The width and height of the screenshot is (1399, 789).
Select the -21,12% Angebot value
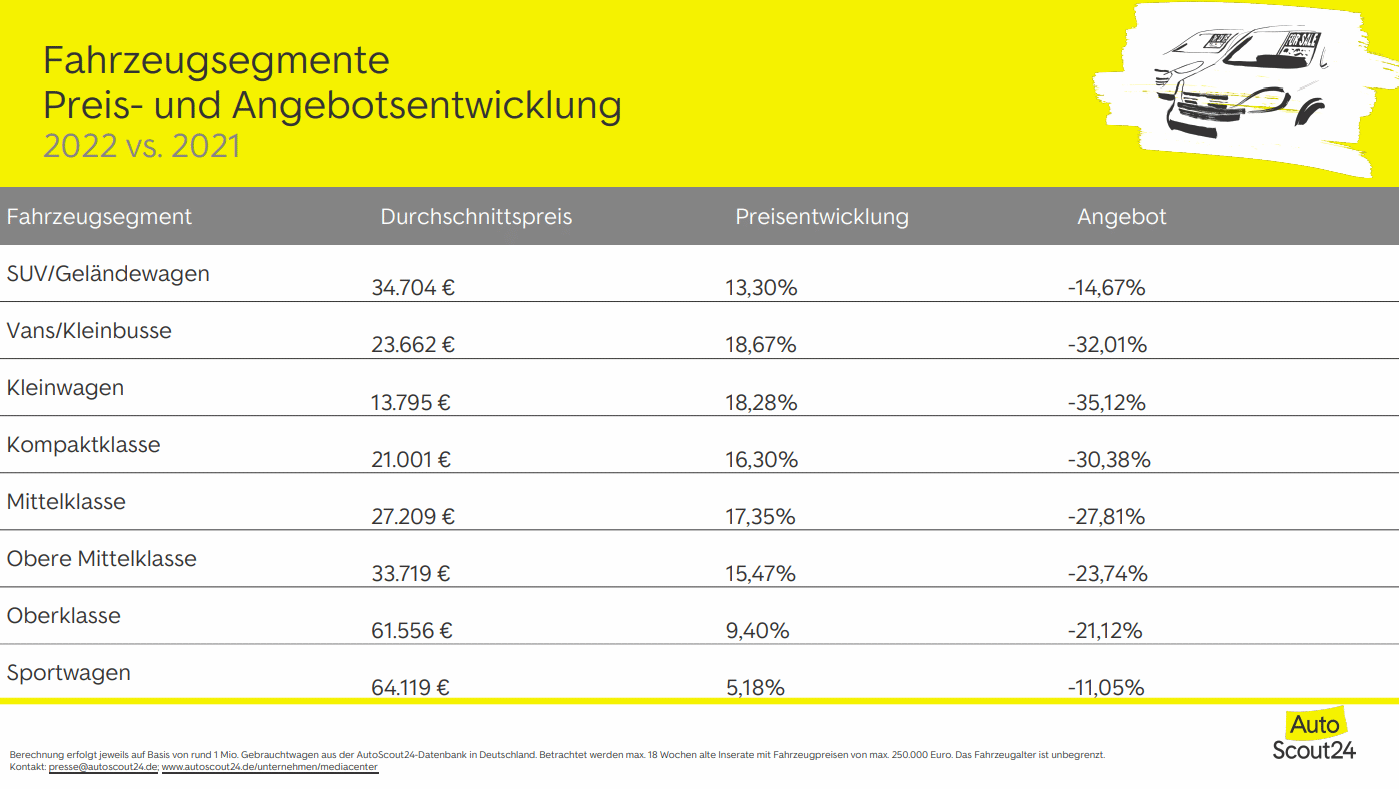pyautogui.click(x=1104, y=631)
